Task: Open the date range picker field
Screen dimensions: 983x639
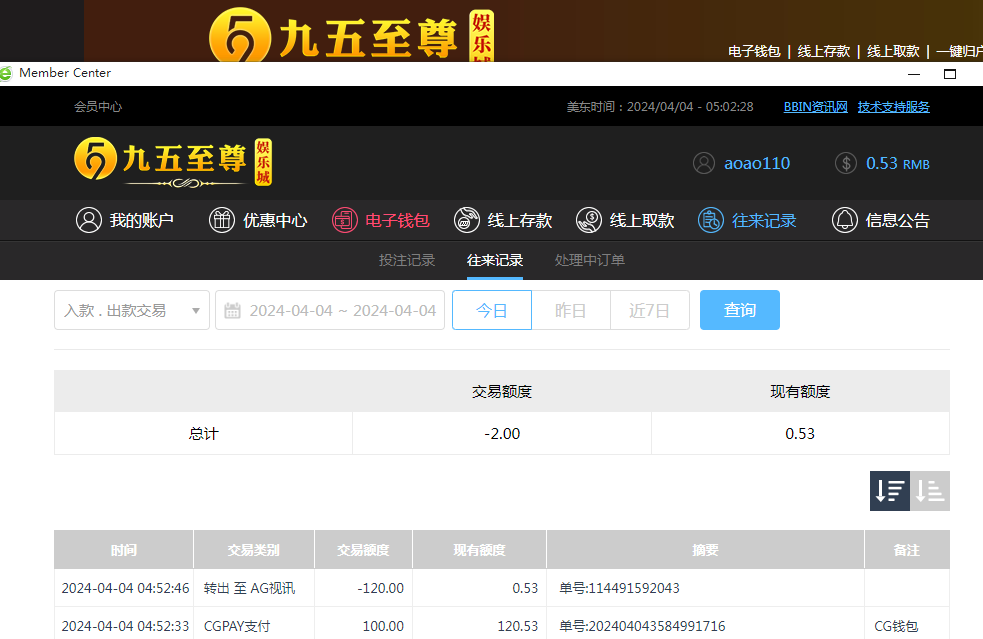Action: (330, 310)
